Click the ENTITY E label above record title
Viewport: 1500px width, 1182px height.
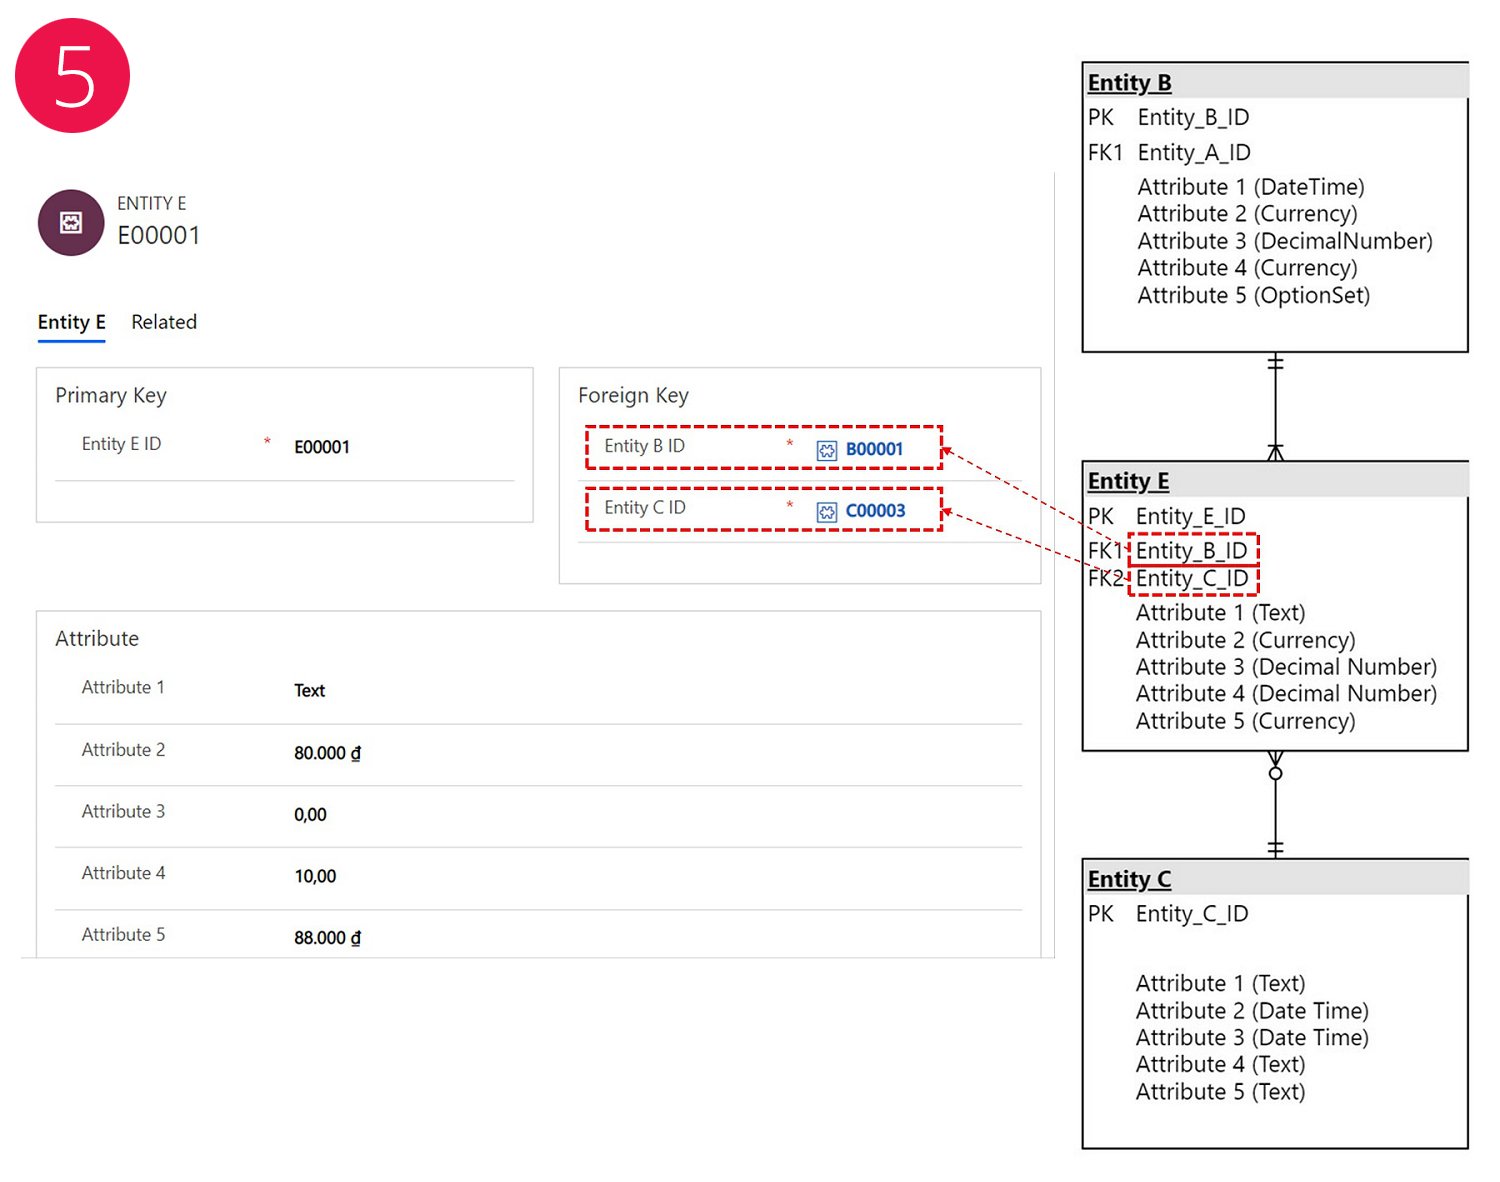(151, 203)
